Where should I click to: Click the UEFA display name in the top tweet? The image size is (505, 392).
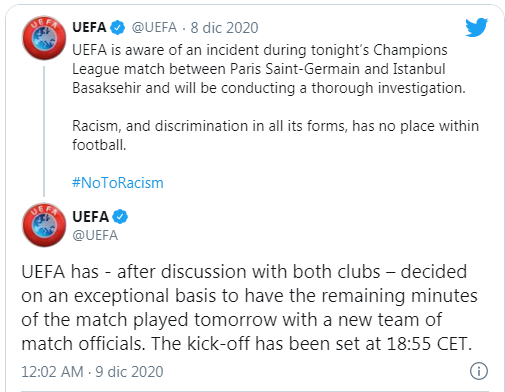click(89, 27)
